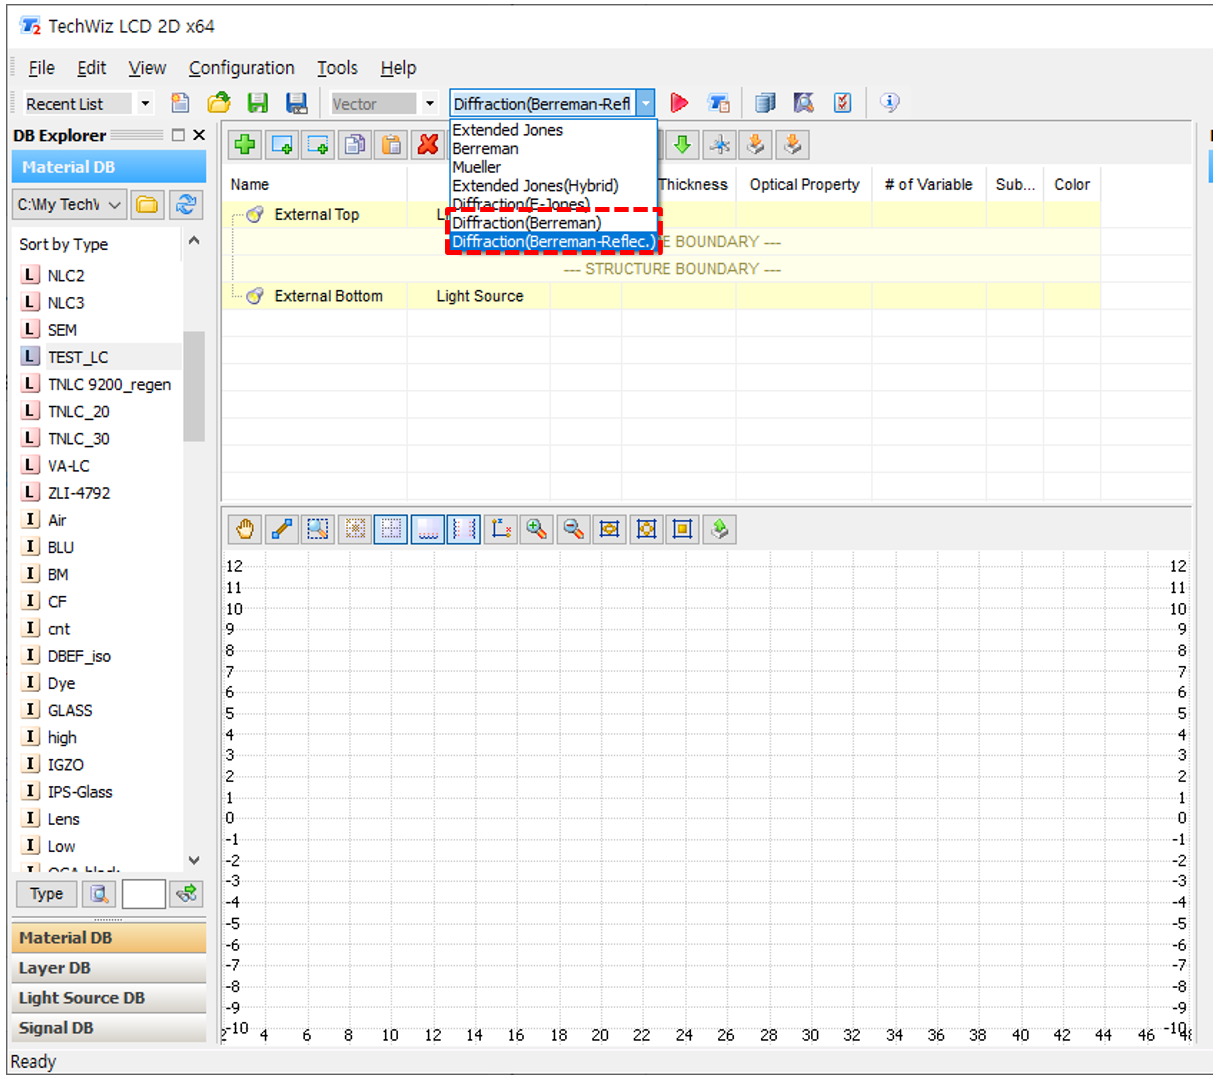
Task: Switch to the Layer DB panel
Action: (x=55, y=968)
